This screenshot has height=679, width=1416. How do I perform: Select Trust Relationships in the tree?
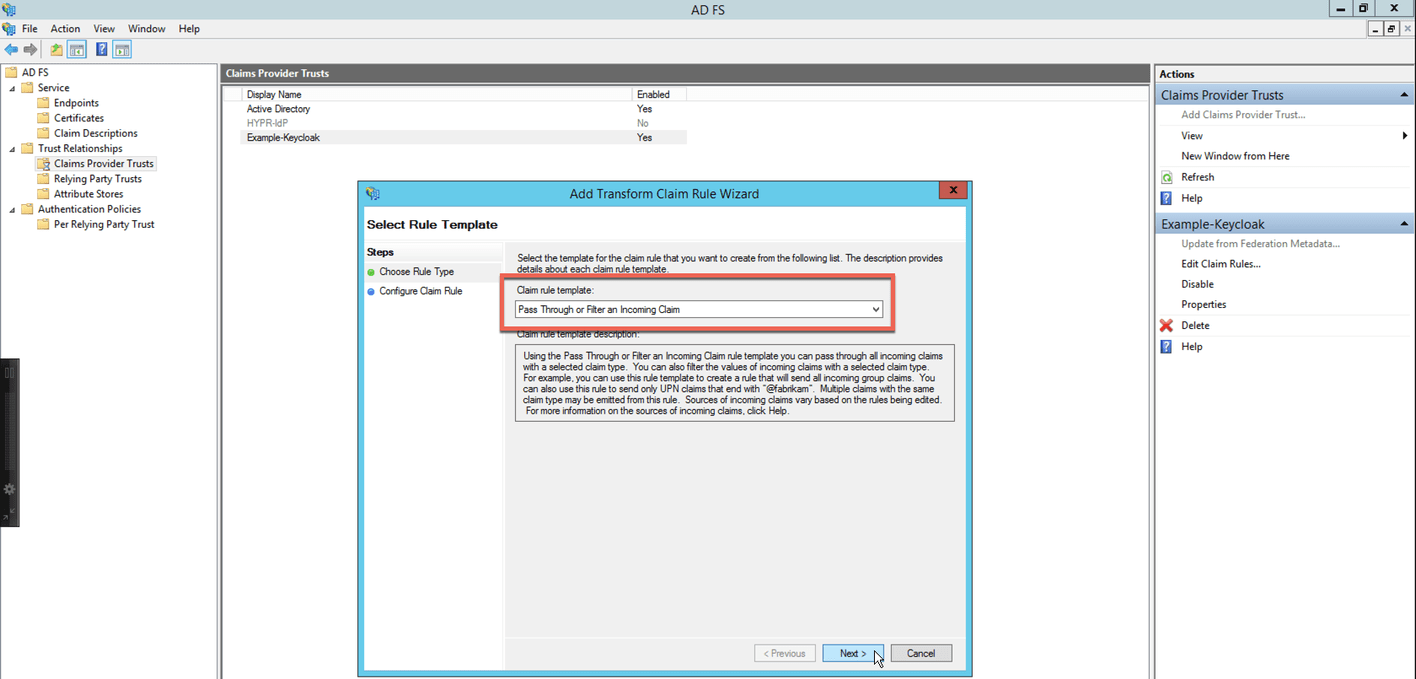80,149
